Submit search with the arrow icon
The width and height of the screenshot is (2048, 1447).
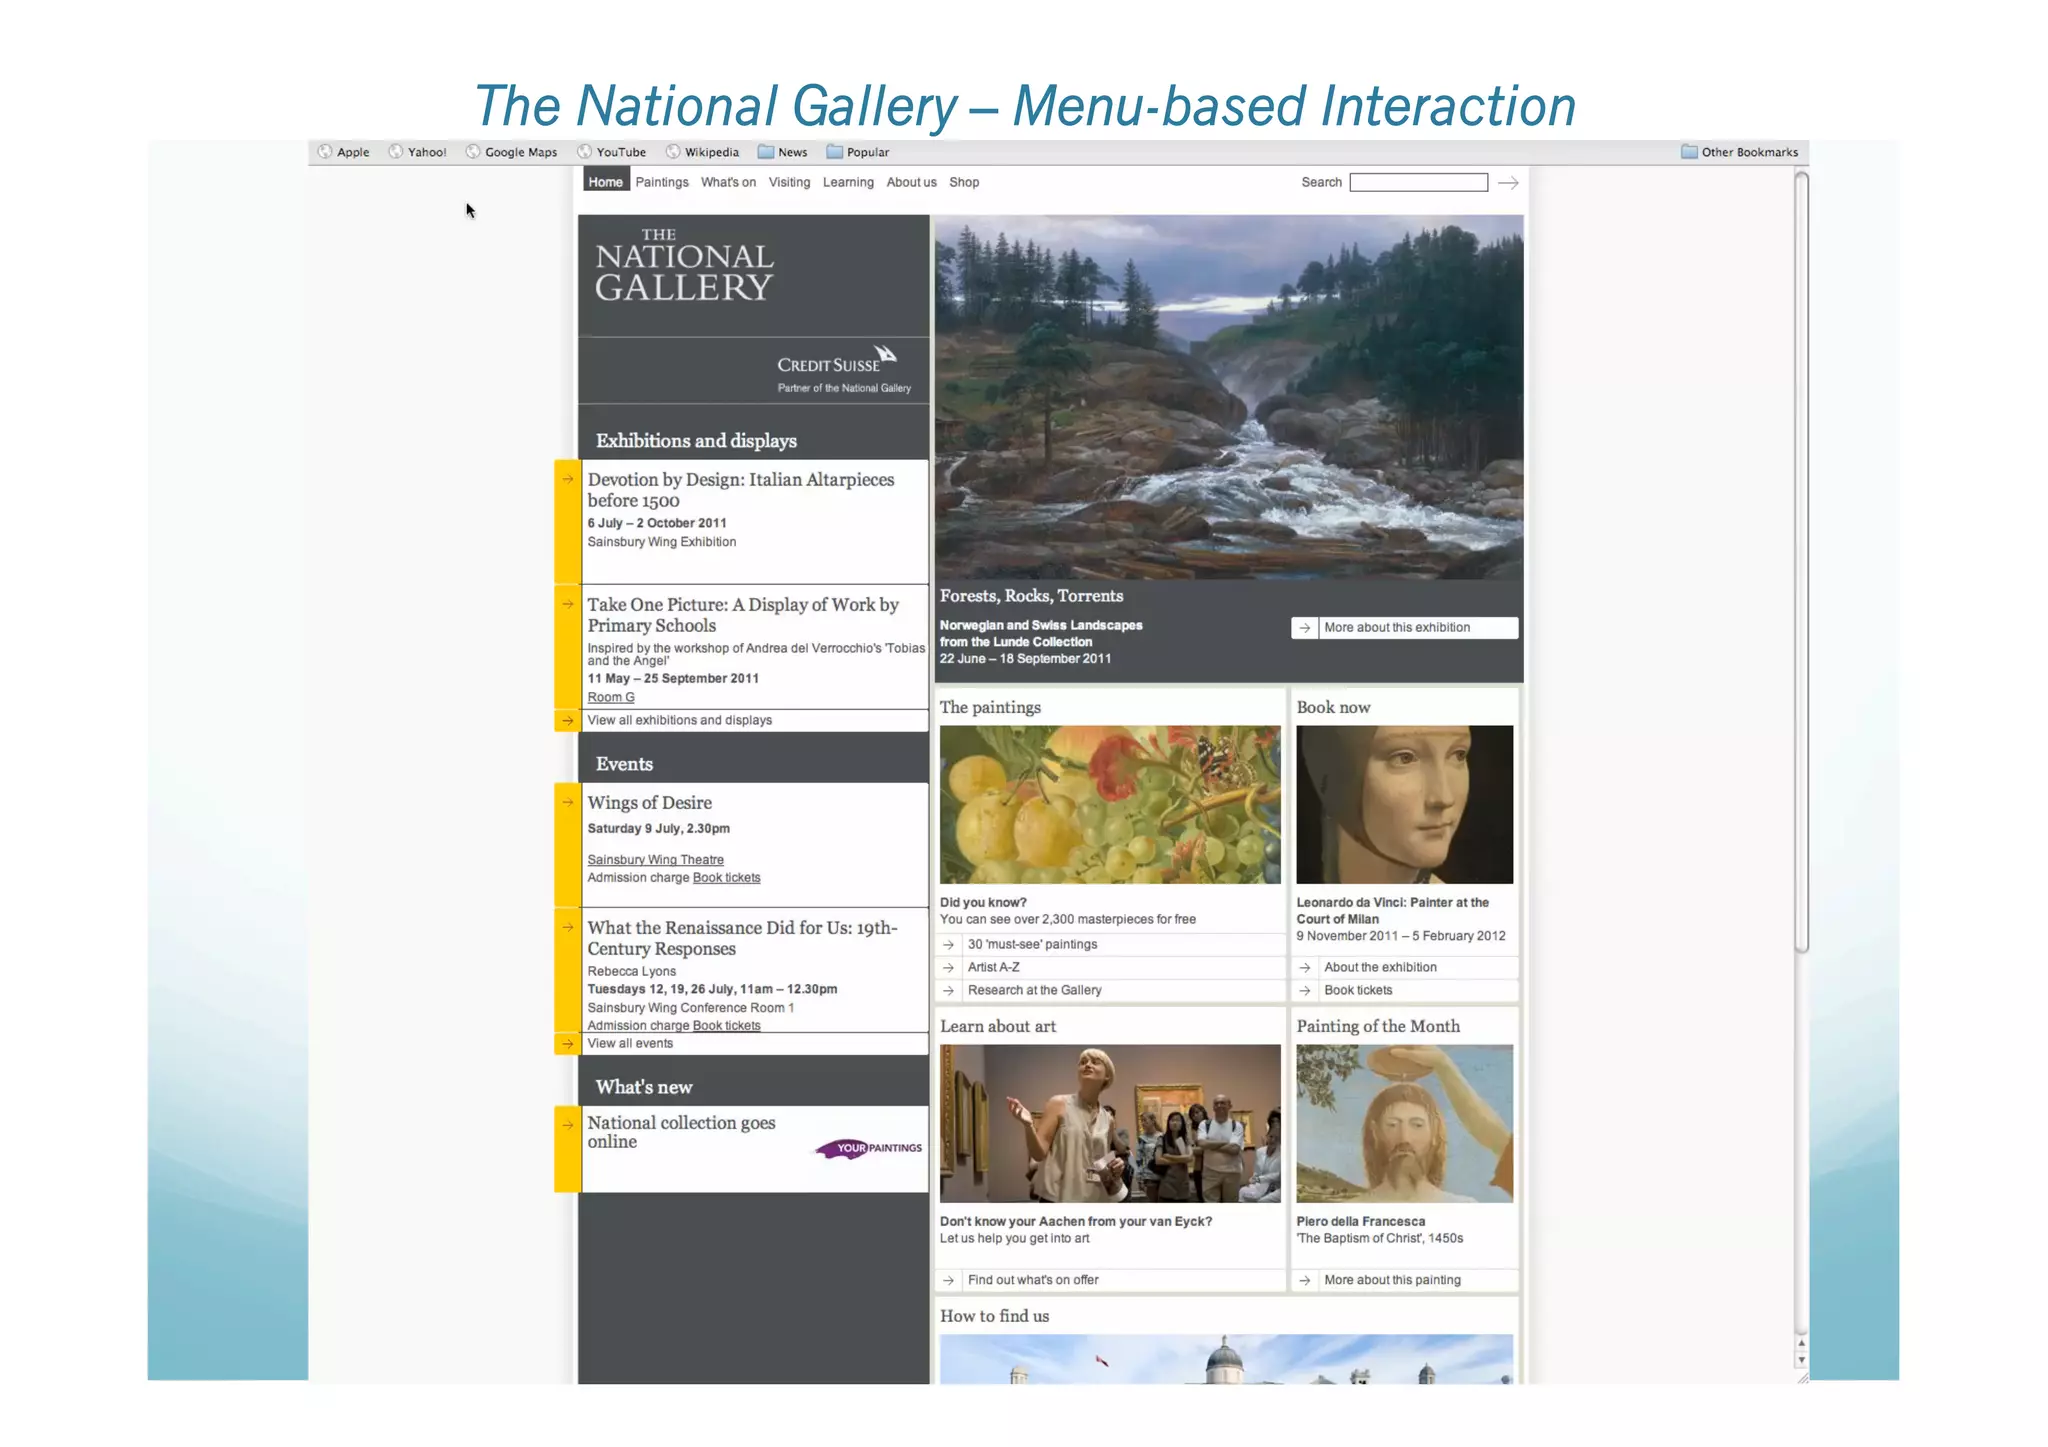(1509, 182)
